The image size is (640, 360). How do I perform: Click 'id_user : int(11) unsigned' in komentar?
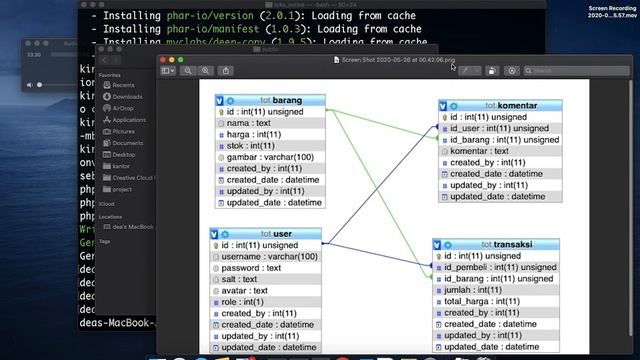(x=500, y=128)
